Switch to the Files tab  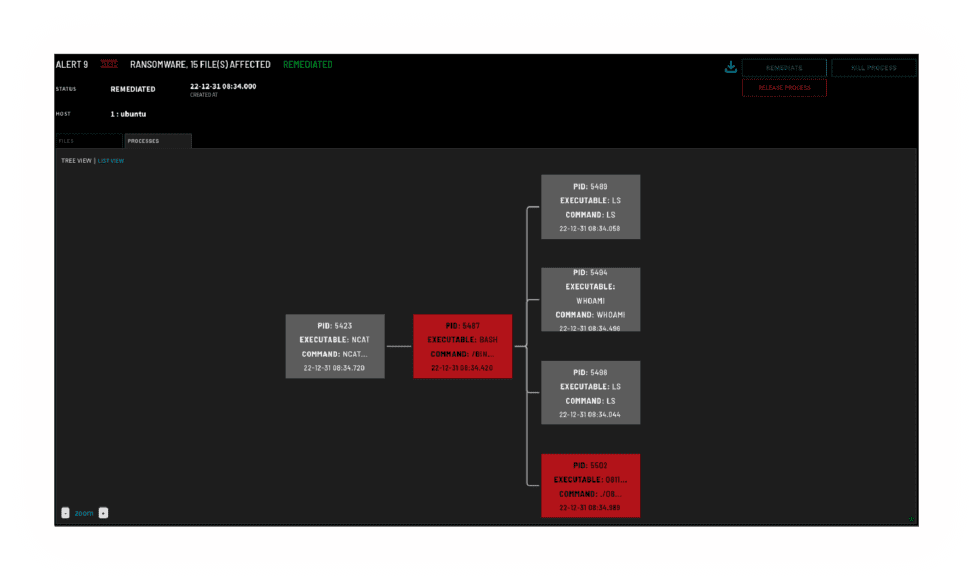click(x=88, y=141)
